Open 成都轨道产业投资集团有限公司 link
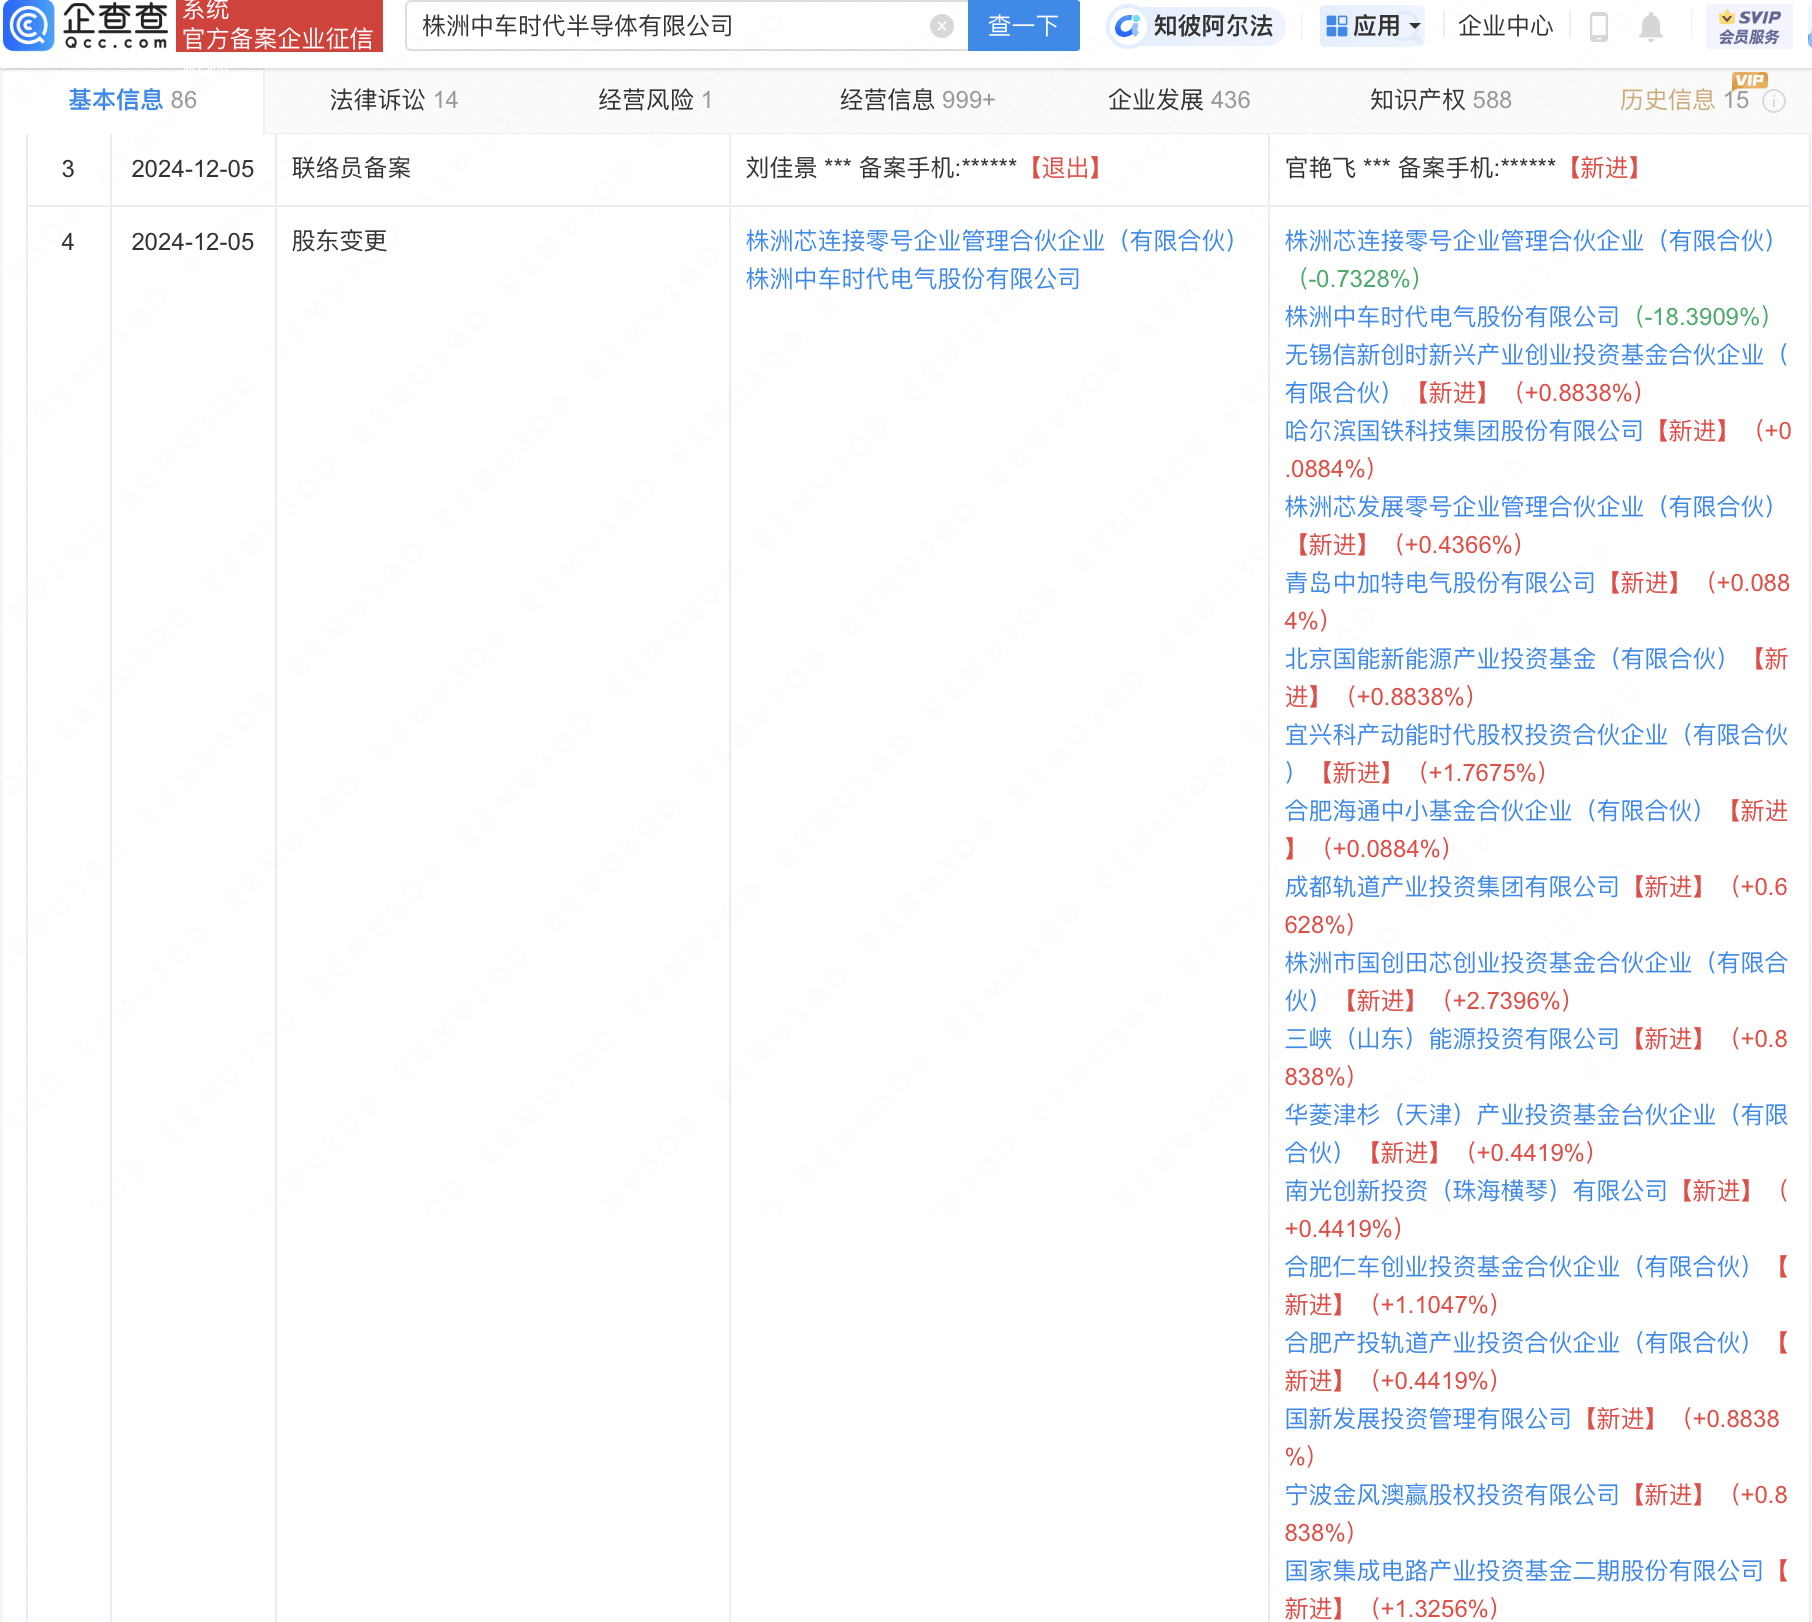Image resolution: width=1812 pixels, height=1622 pixels. click(x=1452, y=887)
